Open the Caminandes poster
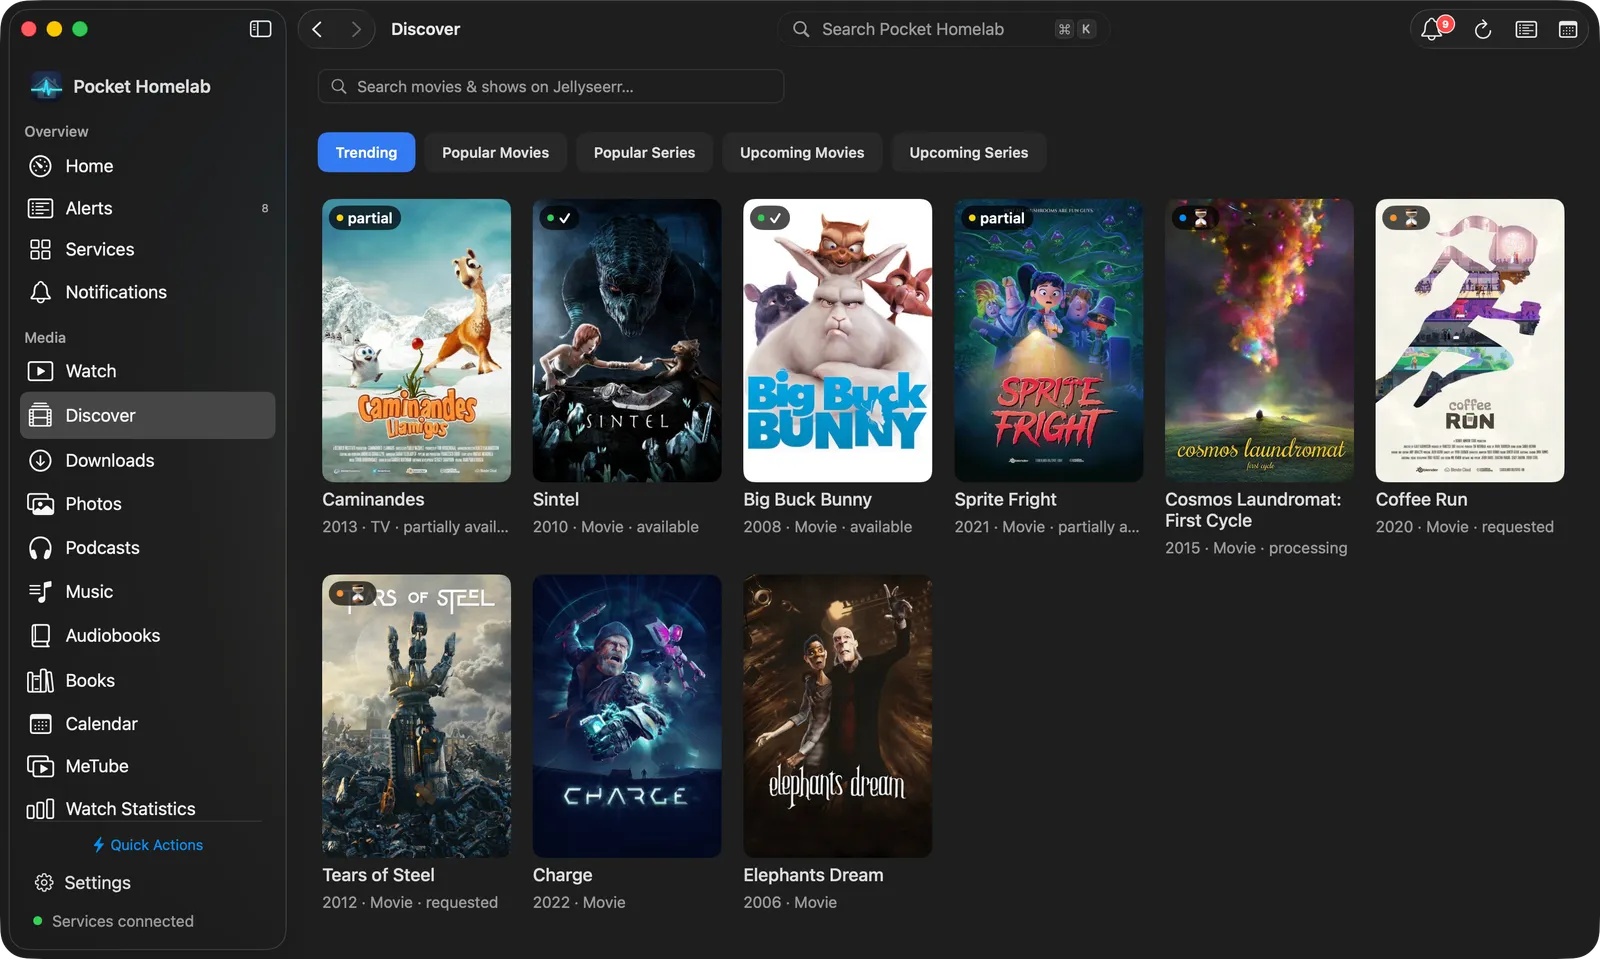 (416, 340)
